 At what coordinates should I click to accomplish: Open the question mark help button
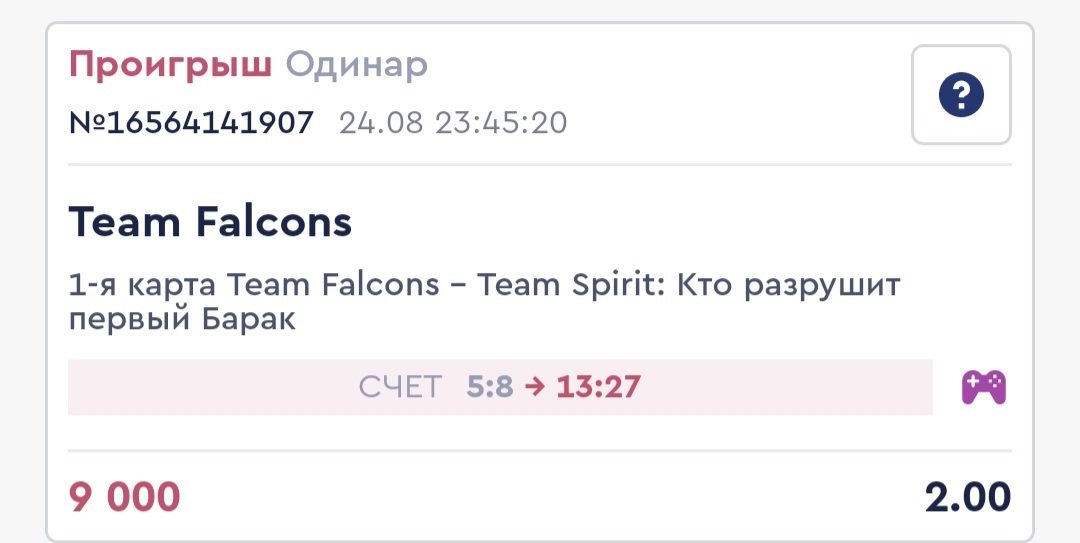tap(961, 95)
